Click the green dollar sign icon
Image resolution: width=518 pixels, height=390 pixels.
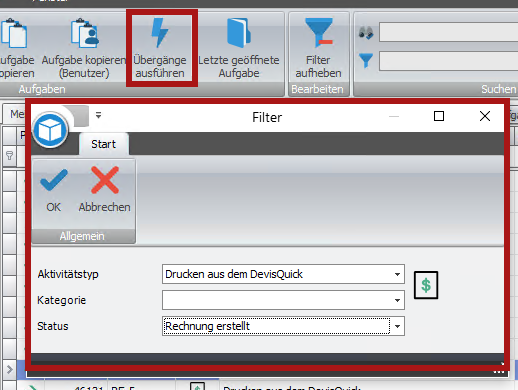click(x=426, y=285)
